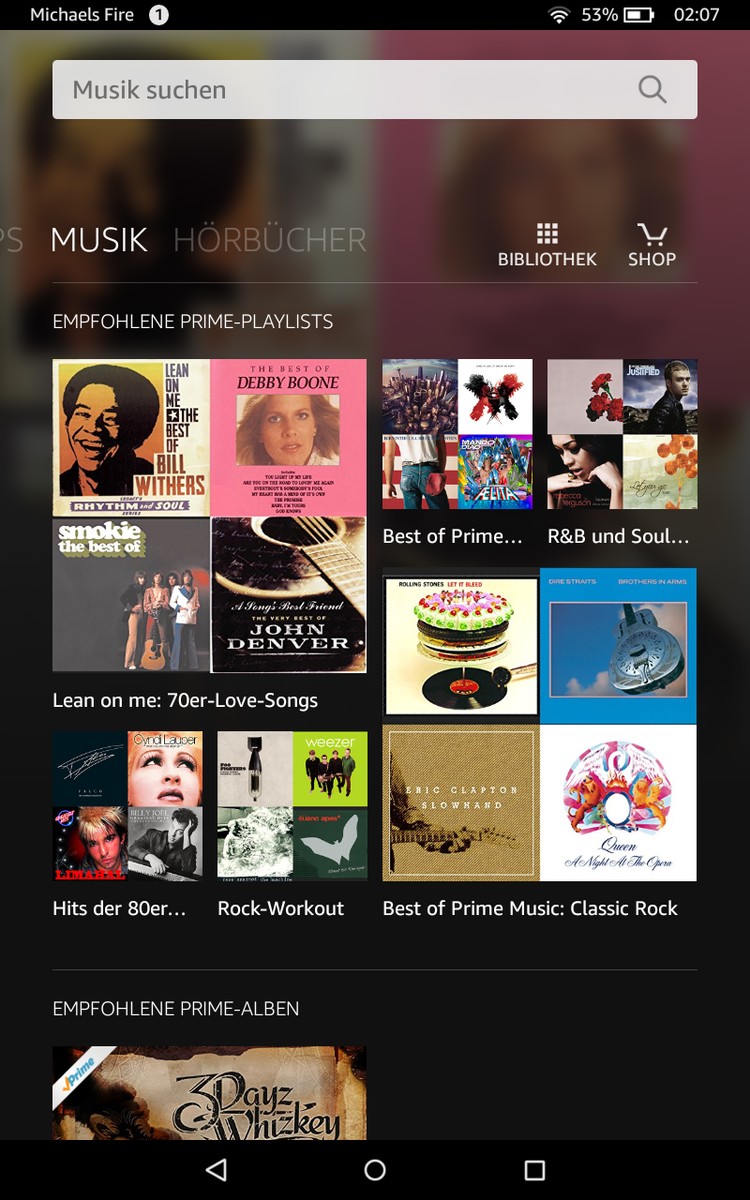Open Lean on me: 70er-Love-Songs playlist

[x=210, y=516]
